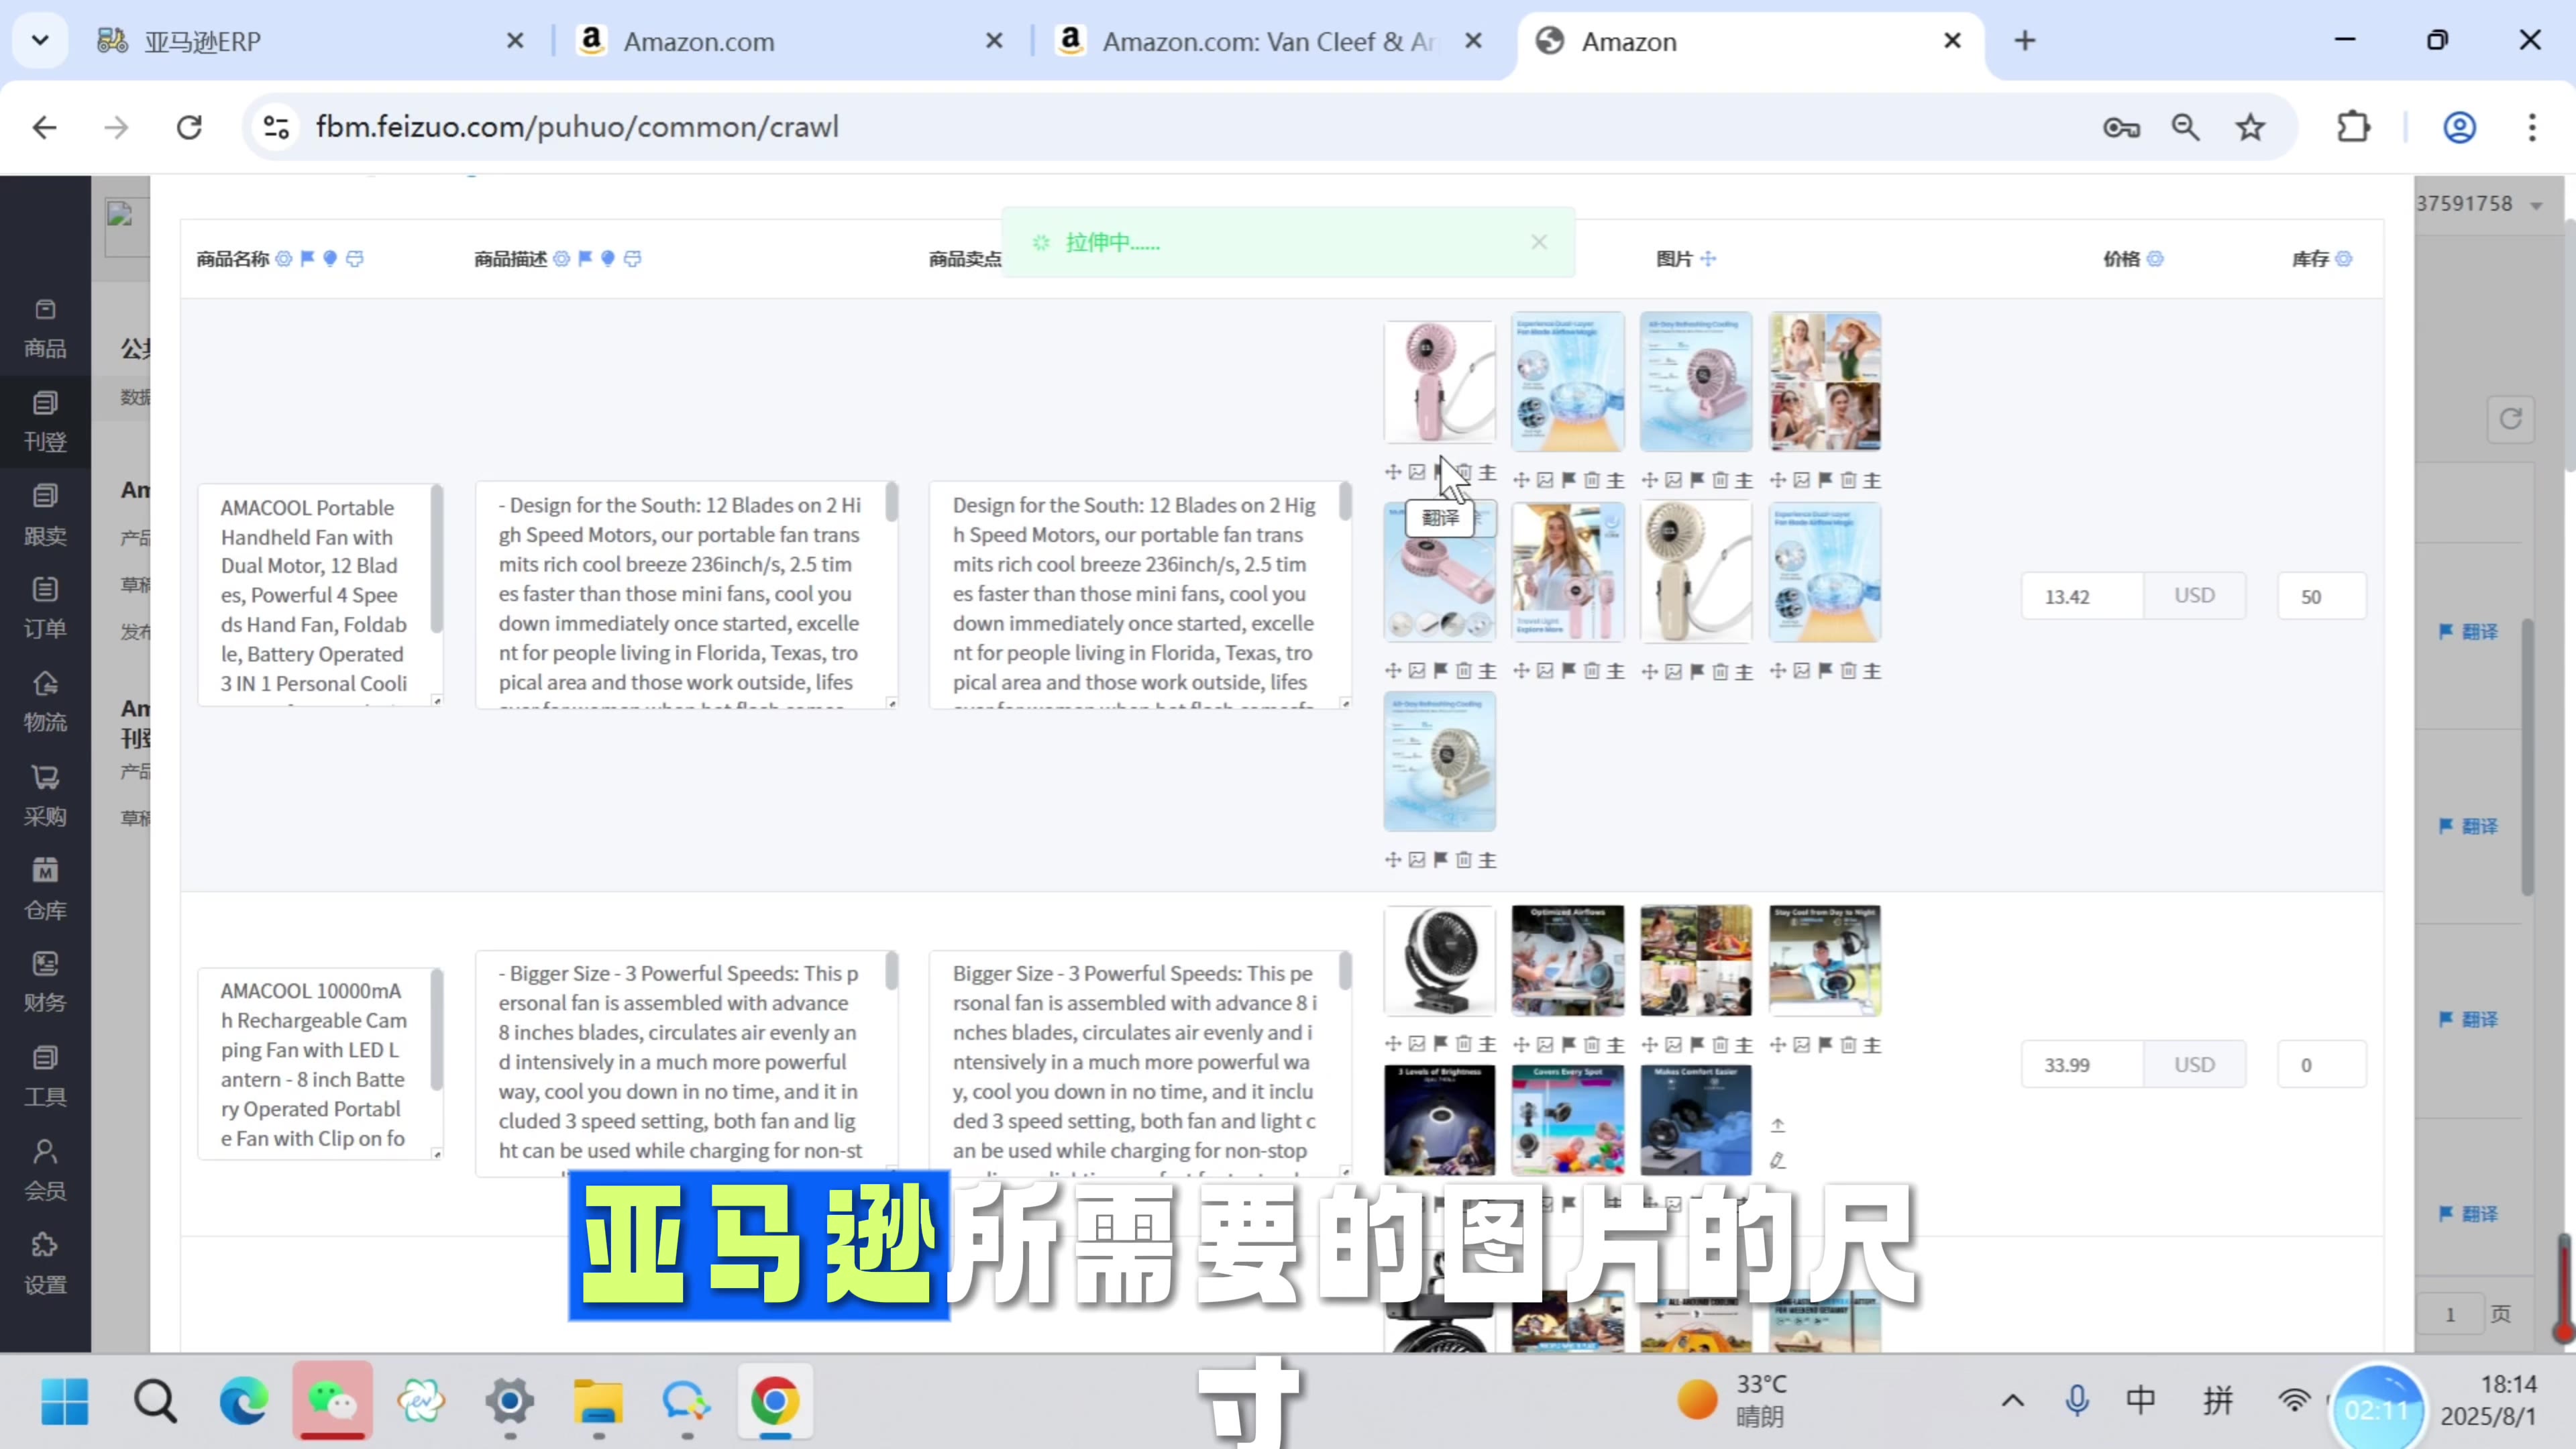
Task: Click the refresh button in the right panel
Action: [x=2510, y=419]
